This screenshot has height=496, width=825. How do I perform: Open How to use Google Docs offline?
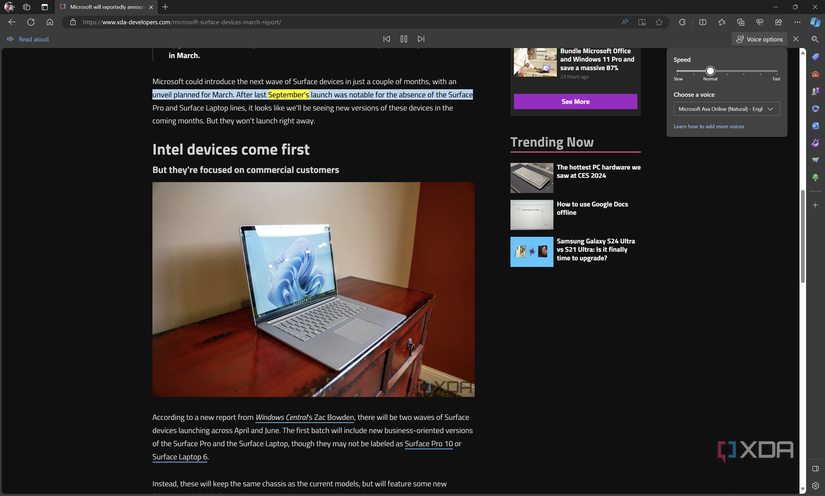coord(592,208)
